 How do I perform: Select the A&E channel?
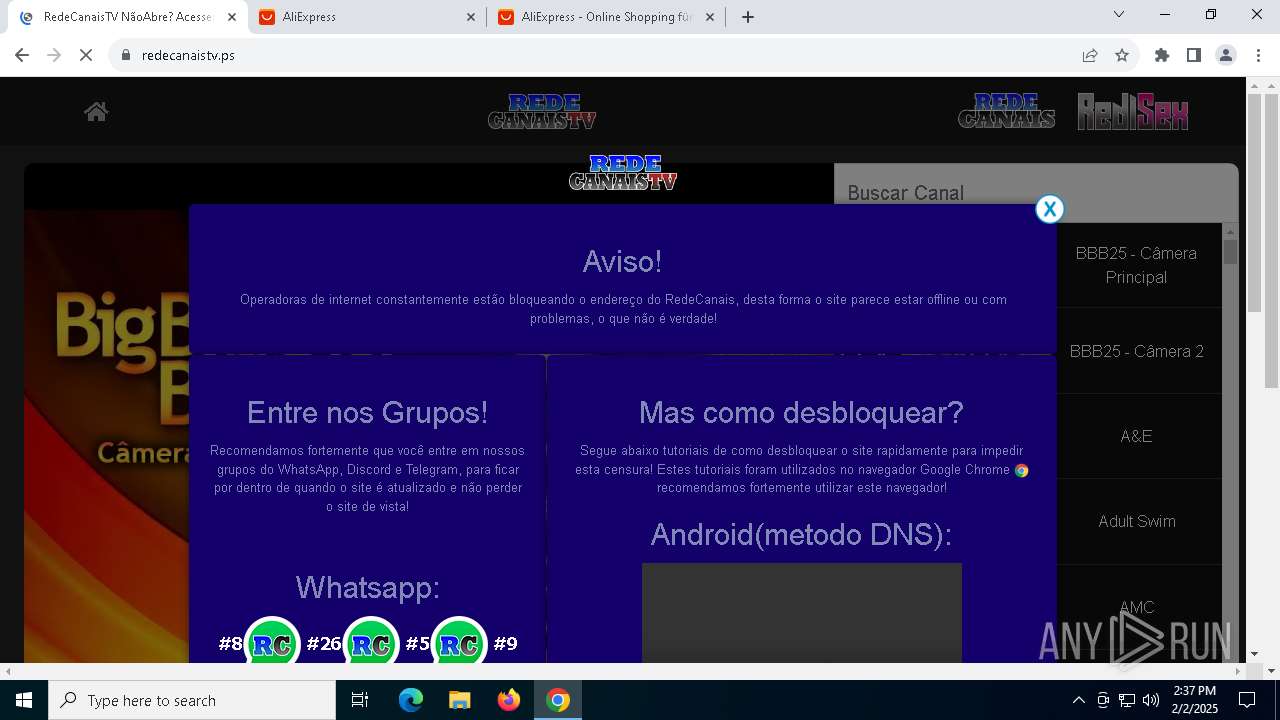[1136, 436]
